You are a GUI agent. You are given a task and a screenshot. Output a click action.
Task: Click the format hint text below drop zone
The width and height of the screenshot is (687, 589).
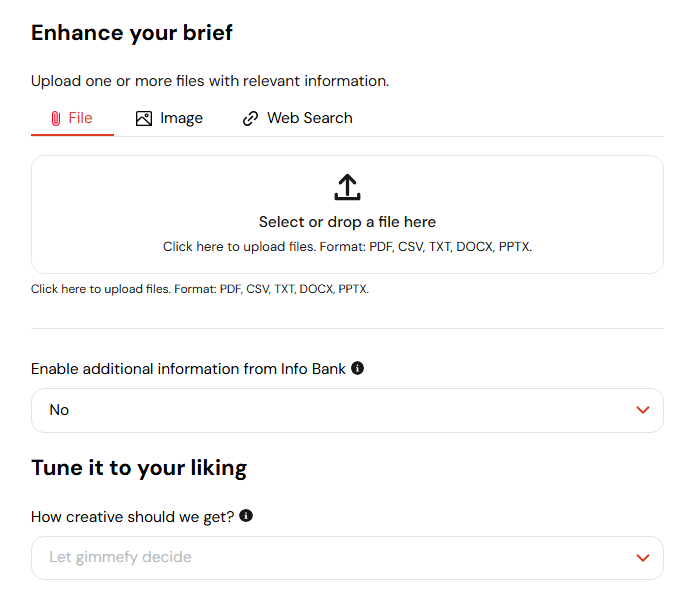coord(200,289)
